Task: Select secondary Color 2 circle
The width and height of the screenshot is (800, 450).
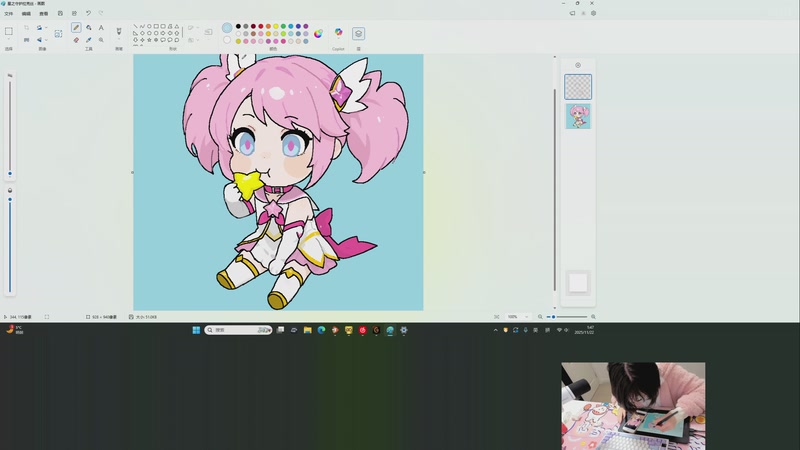Action: (x=227, y=40)
